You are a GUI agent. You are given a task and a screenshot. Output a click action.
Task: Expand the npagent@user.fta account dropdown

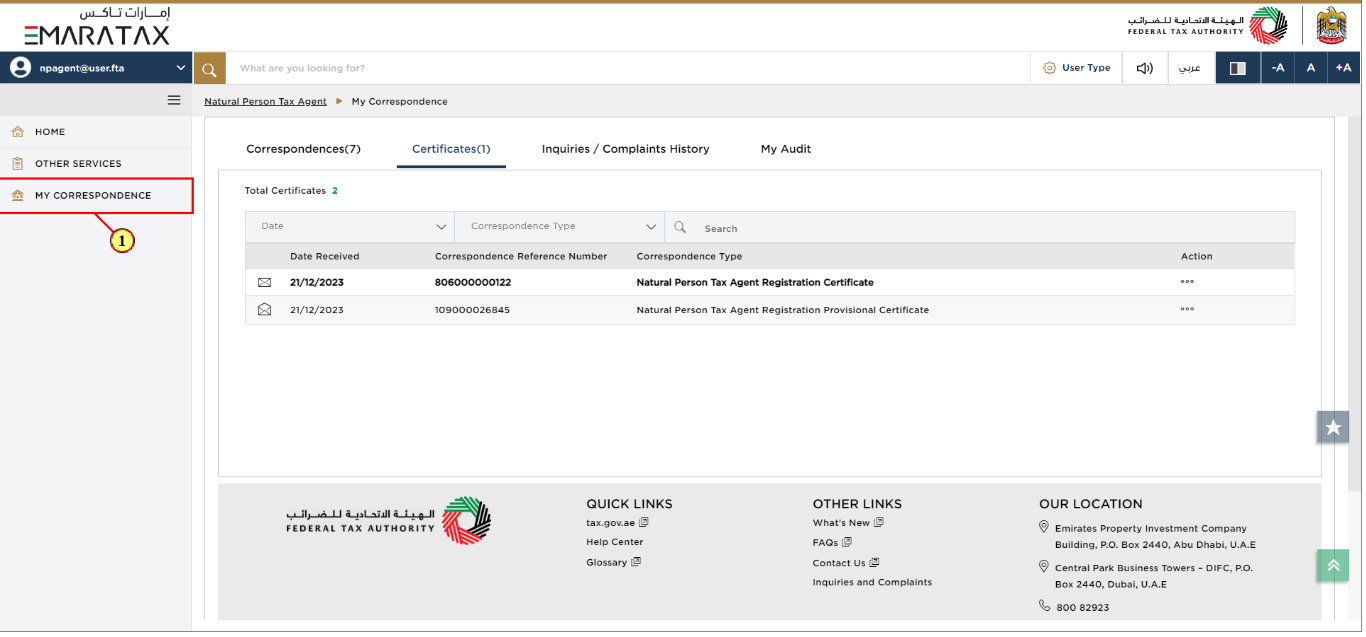coord(181,68)
